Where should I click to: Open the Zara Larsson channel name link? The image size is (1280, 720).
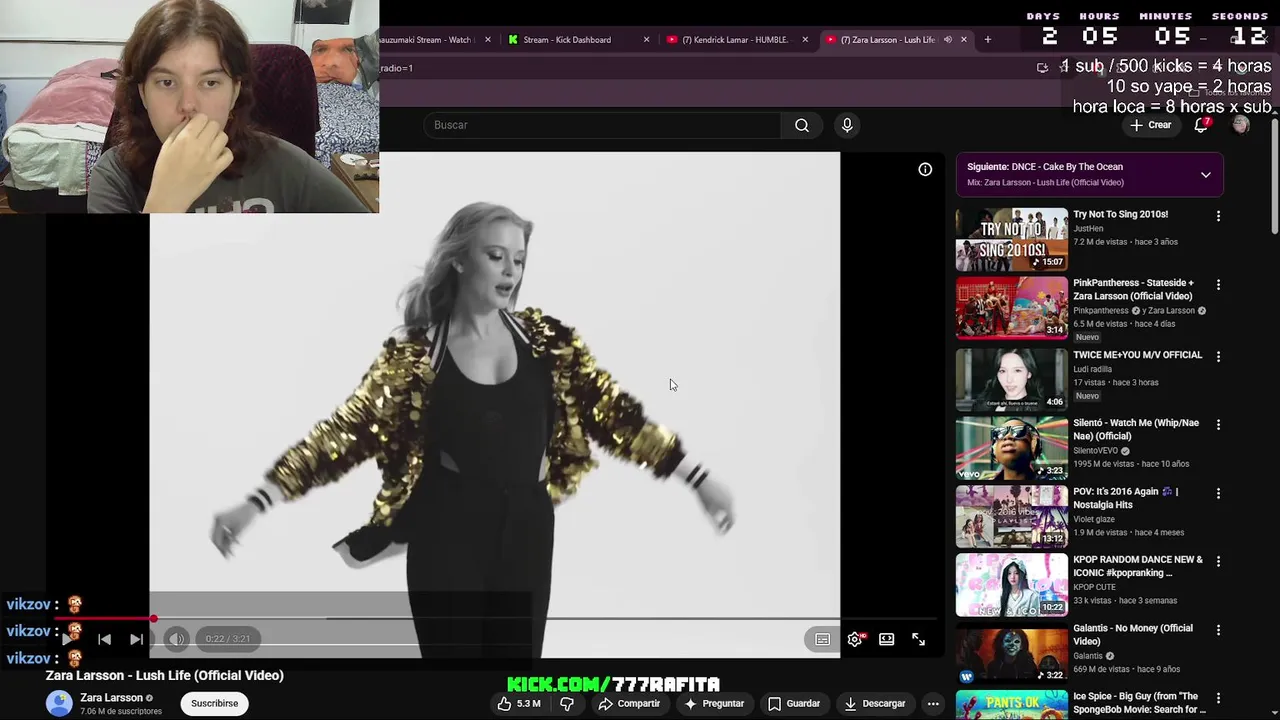click(111, 698)
